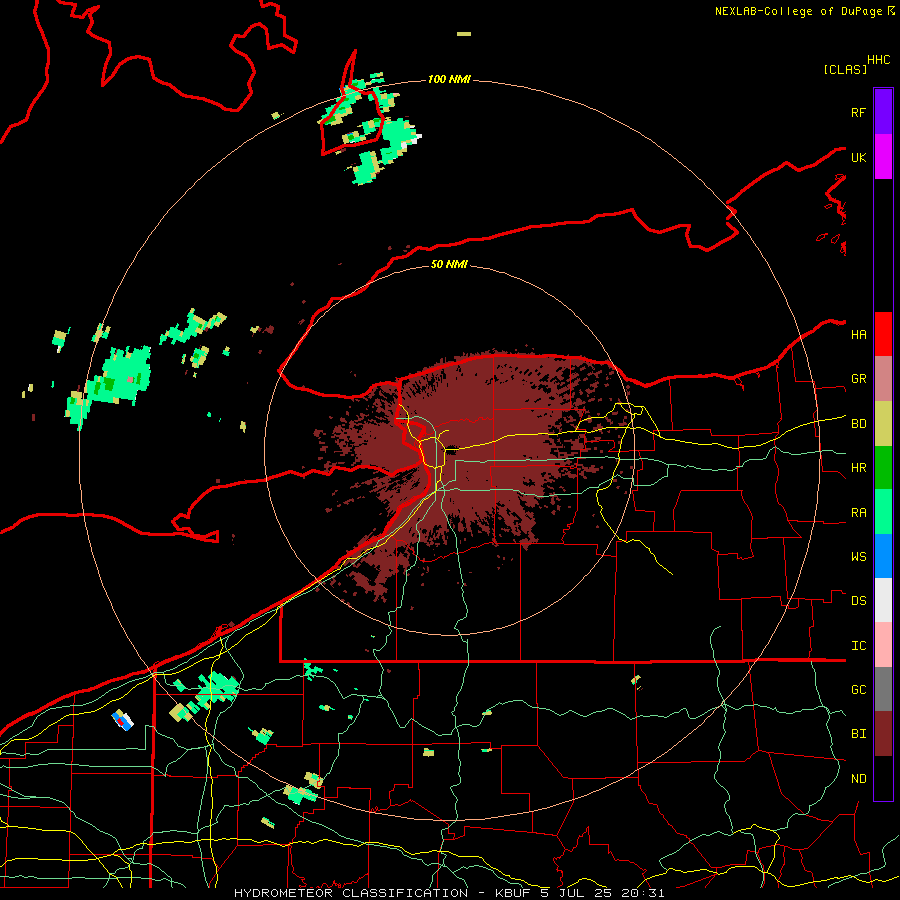Click the BI legend label
900x900 pixels.
858,734
